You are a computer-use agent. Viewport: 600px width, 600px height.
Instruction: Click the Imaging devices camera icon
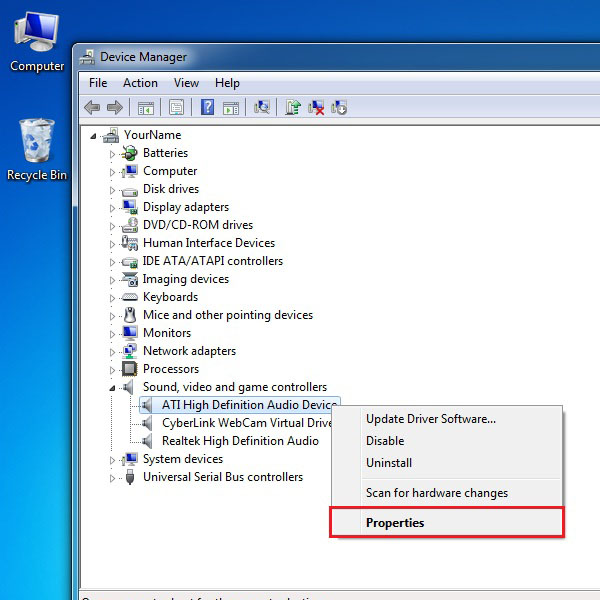tap(130, 279)
